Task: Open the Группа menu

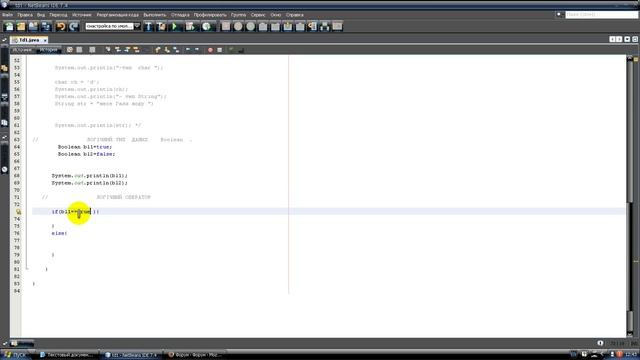Action: click(x=238, y=15)
